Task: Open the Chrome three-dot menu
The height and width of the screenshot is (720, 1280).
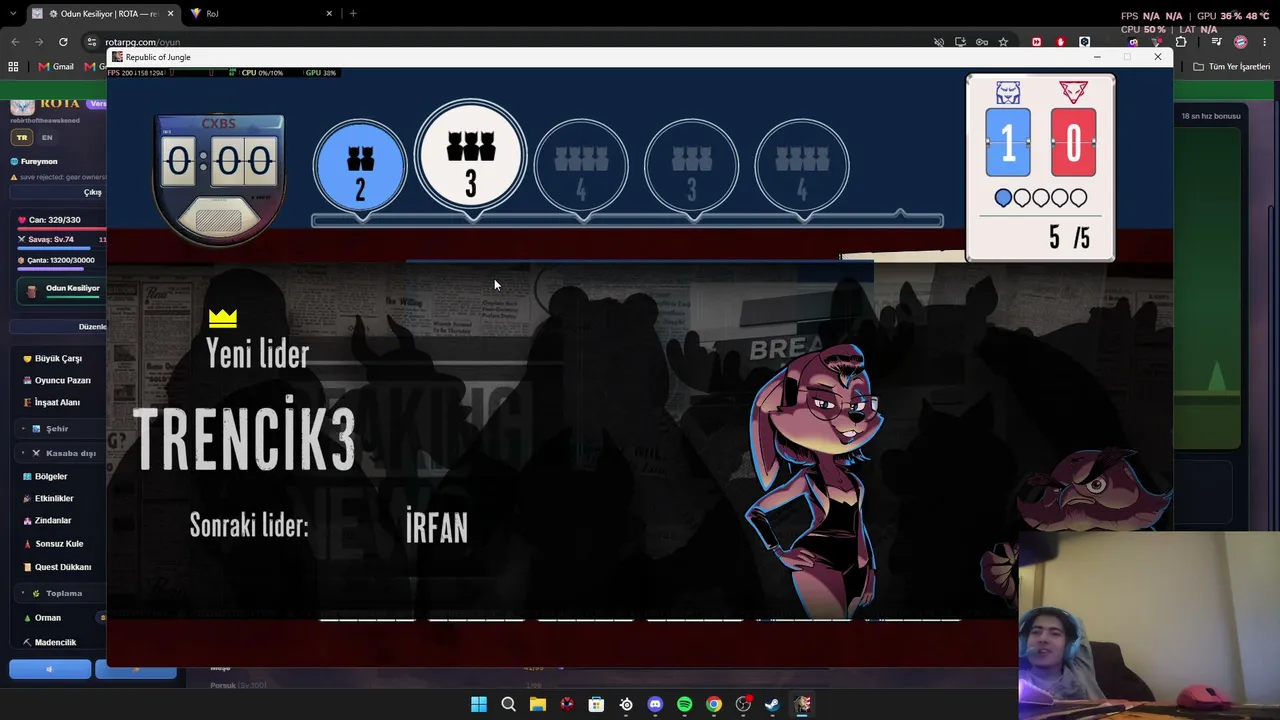Action: click(1265, 42)
